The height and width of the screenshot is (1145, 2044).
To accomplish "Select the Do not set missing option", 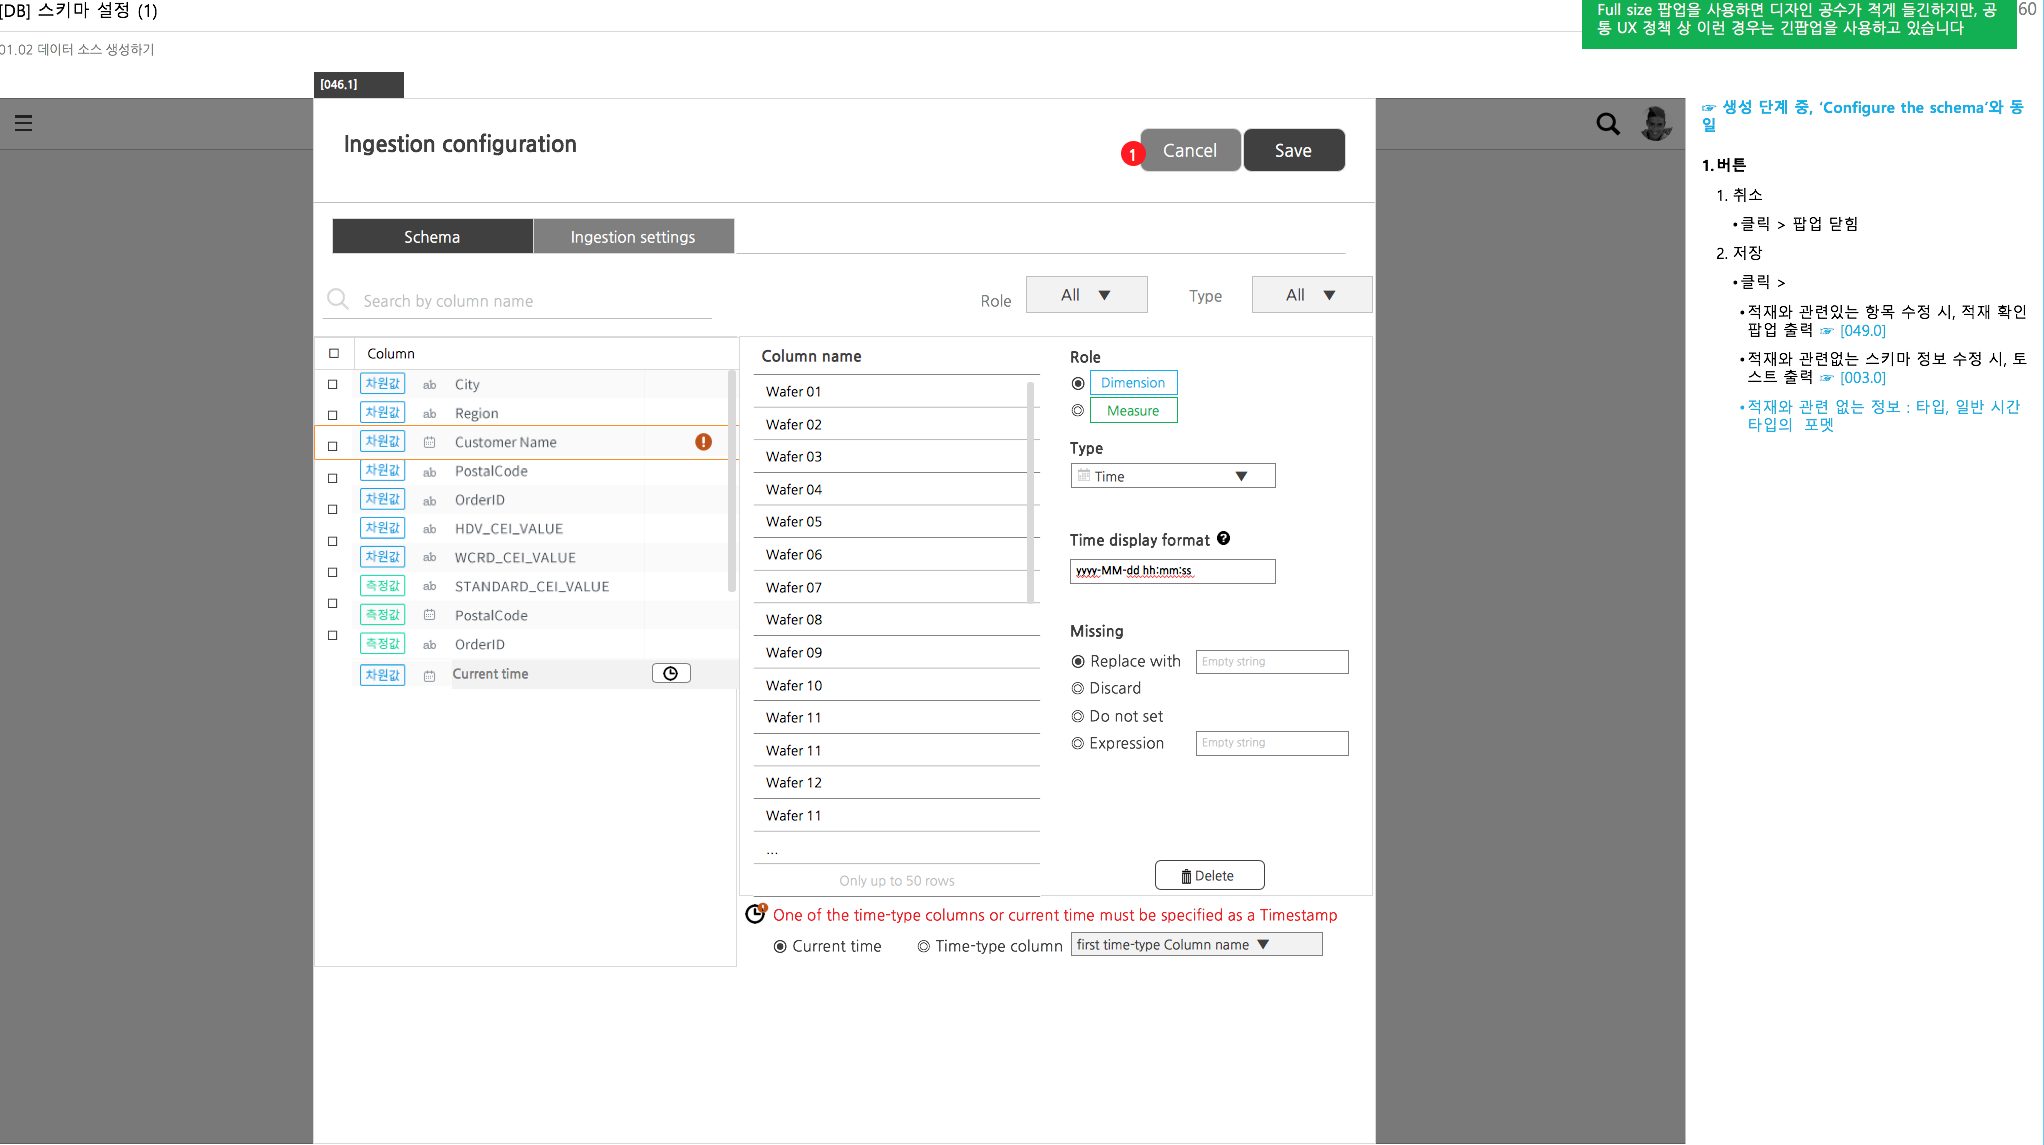I will tap(1078, 716).
